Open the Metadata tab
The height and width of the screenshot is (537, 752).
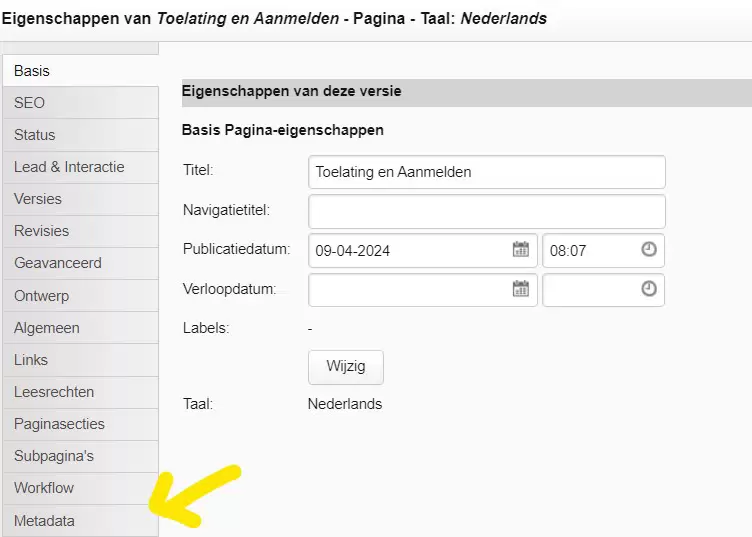click(79, 521)
